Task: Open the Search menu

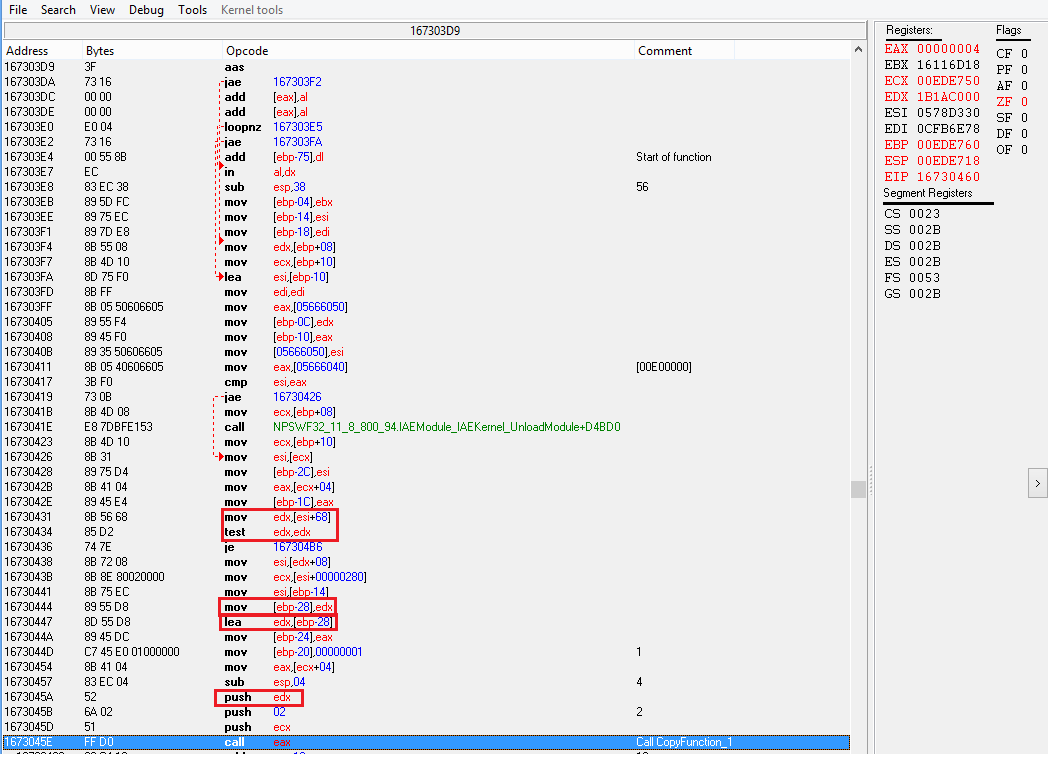Action: (x=58, y=10)
